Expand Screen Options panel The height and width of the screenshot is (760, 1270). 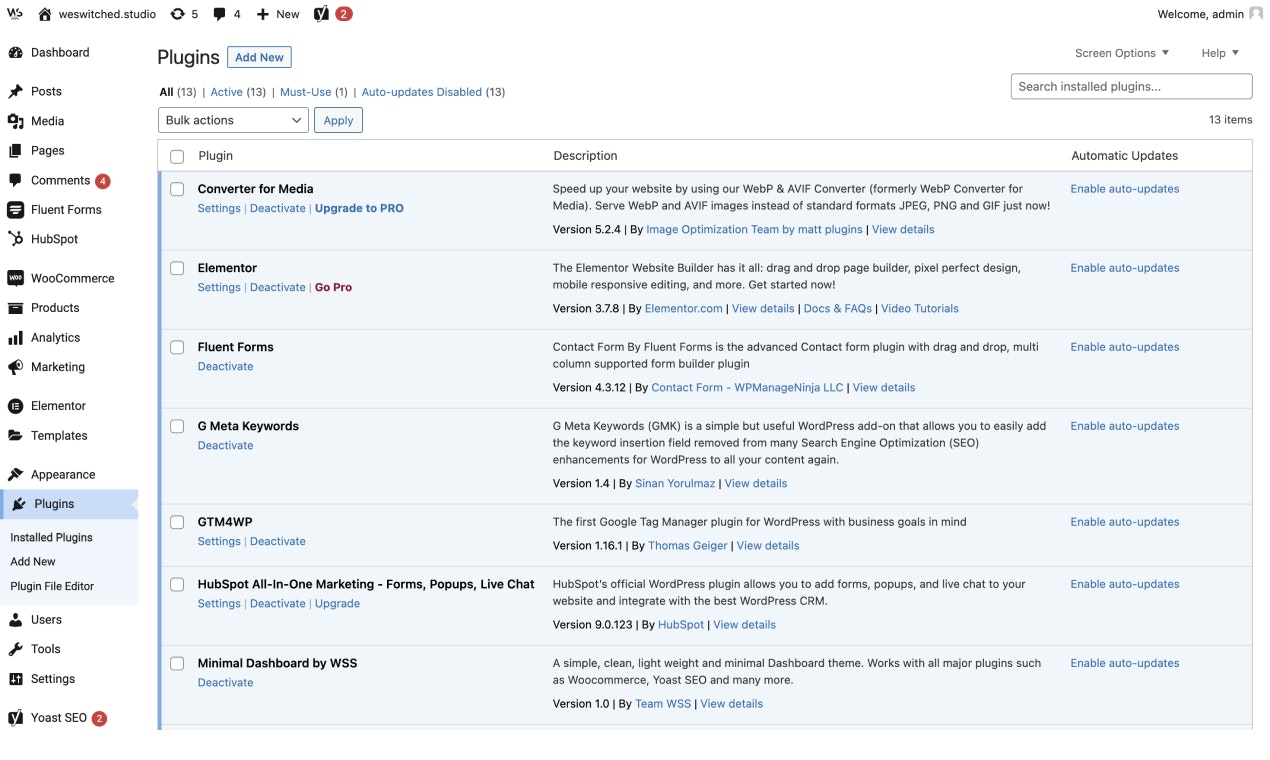click(1122, 53)
